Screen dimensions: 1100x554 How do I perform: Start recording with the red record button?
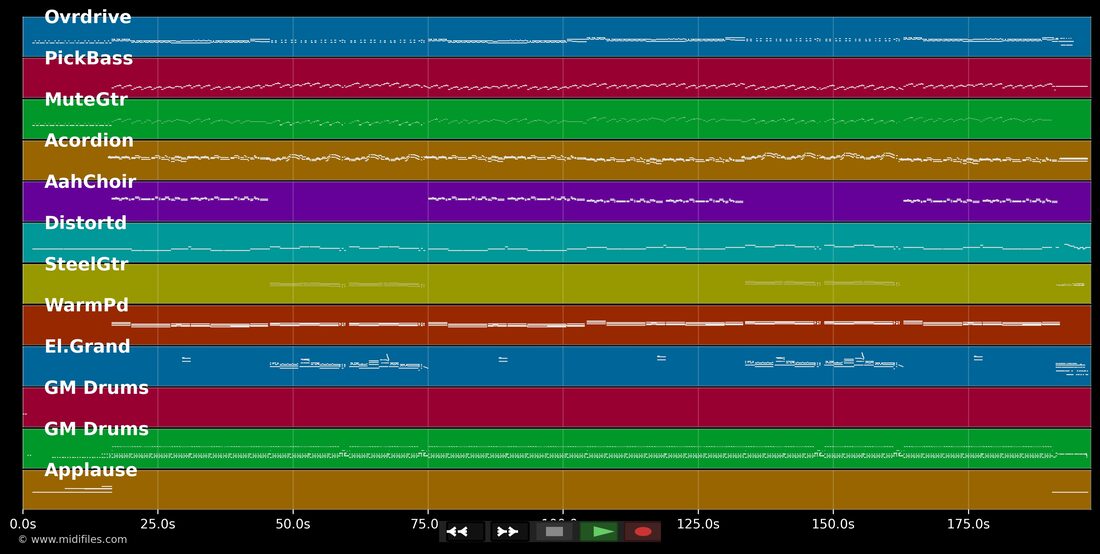pos(643,532)
